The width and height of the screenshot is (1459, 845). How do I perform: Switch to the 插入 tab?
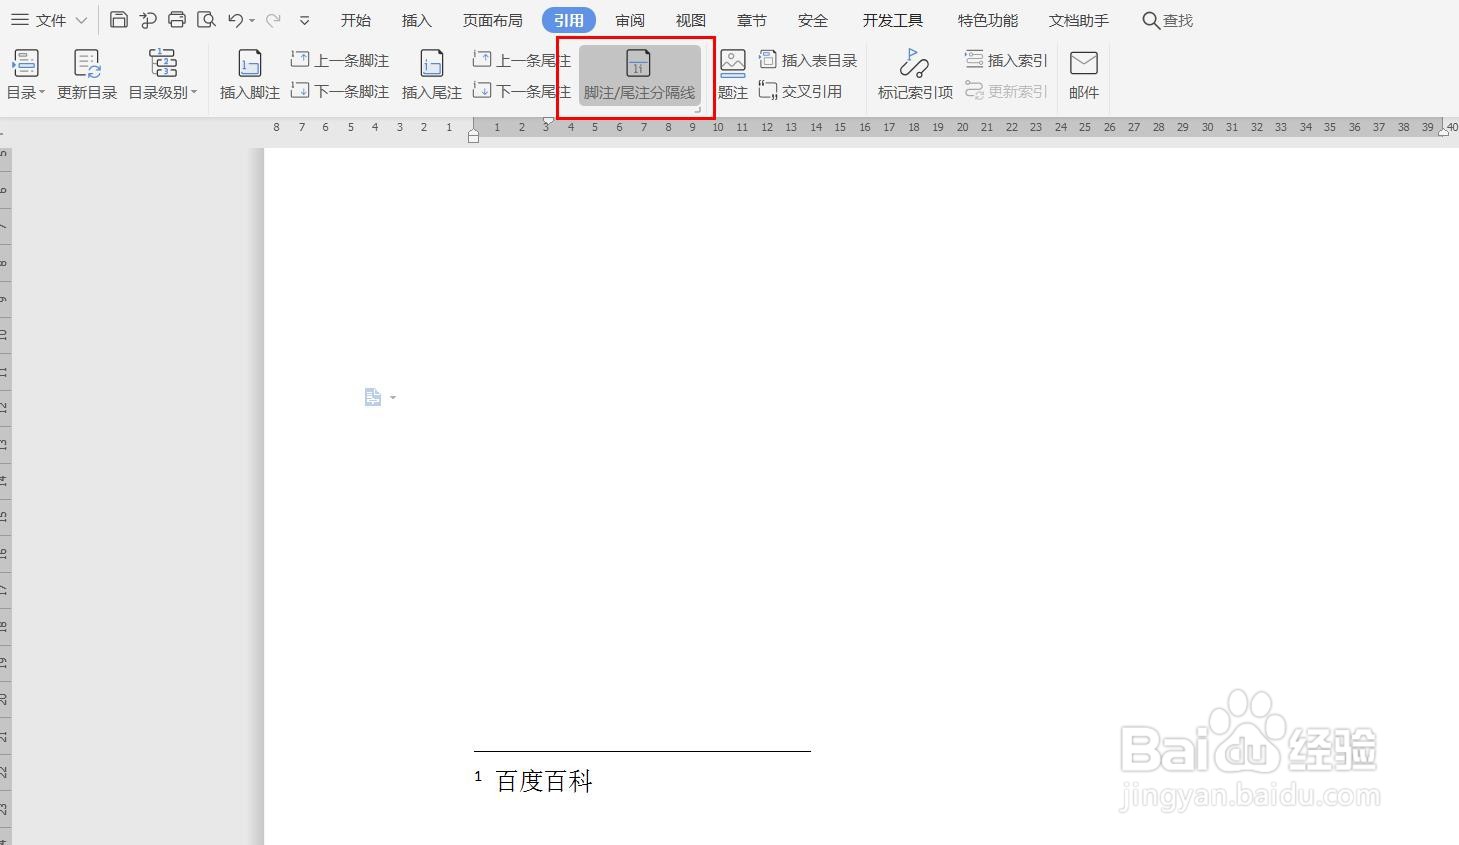coord(416,20)
